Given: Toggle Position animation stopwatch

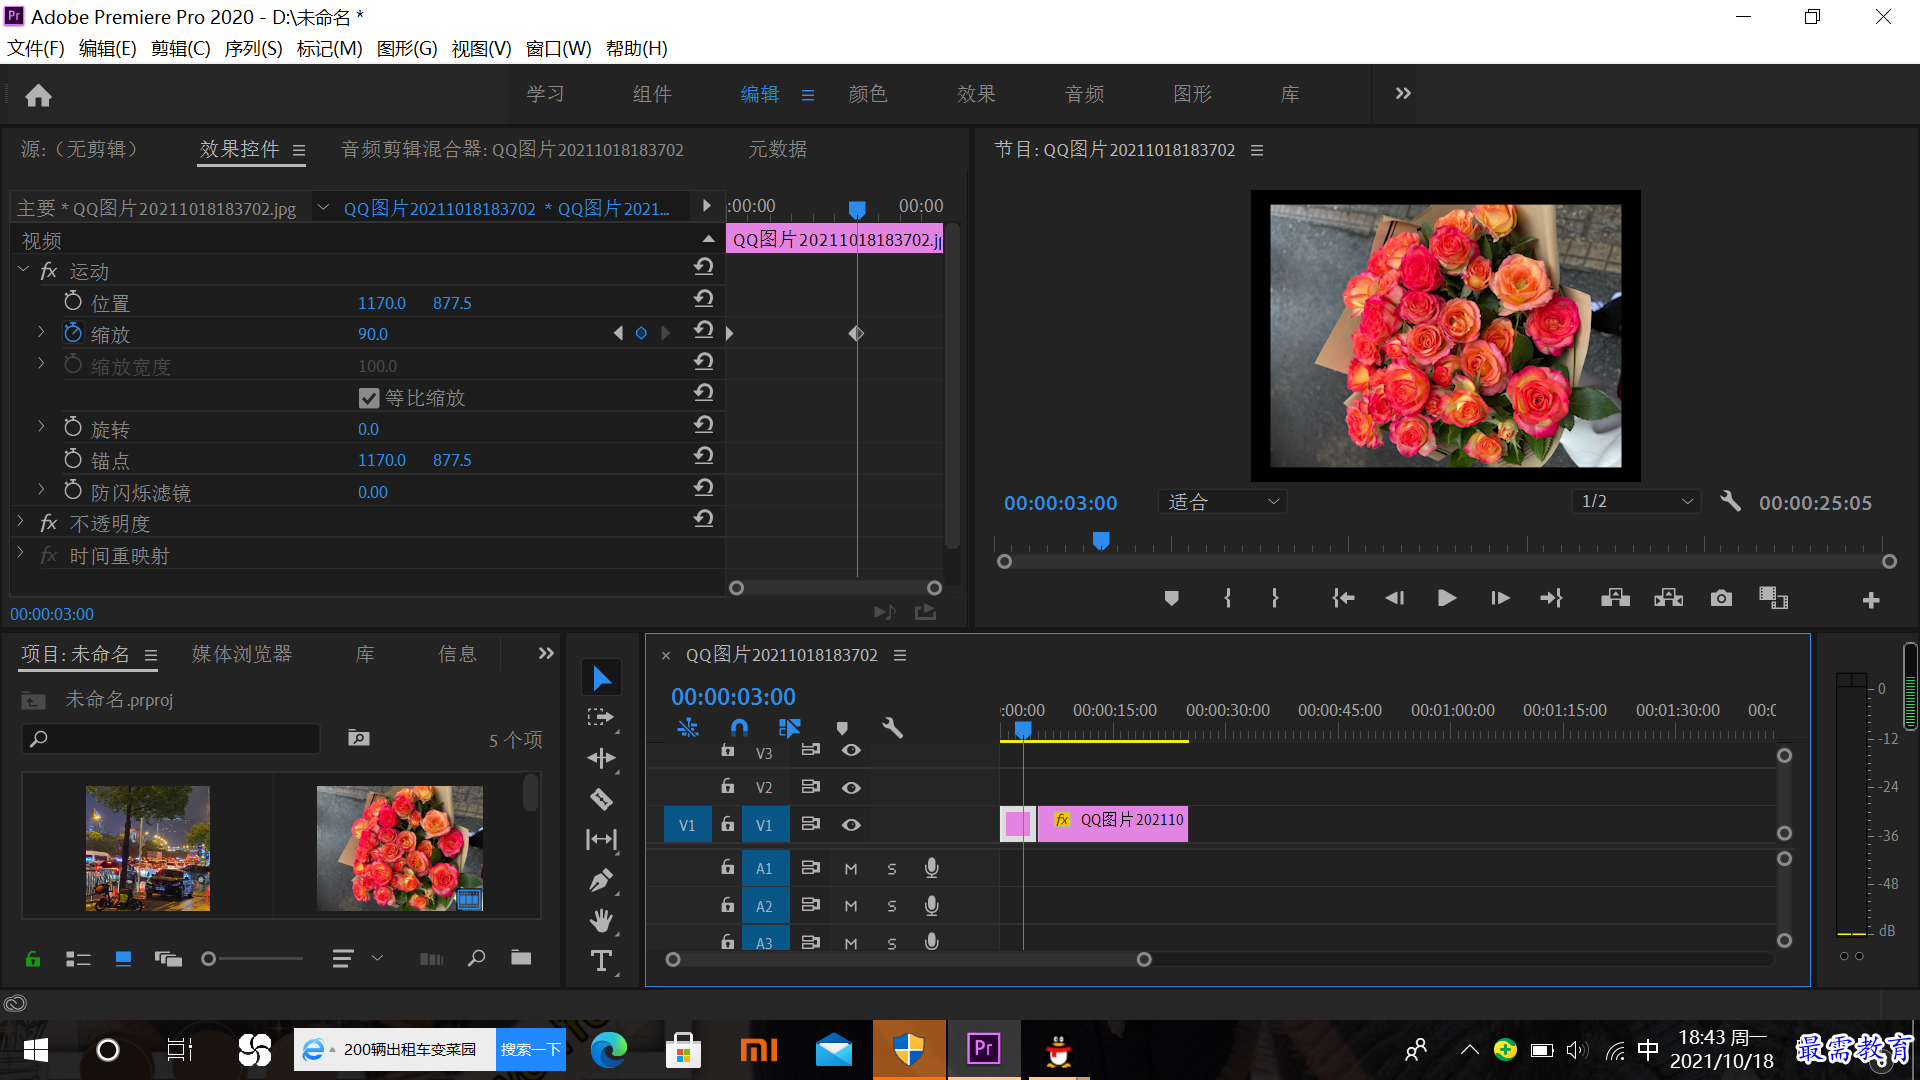Looking at the screenshot, I should pos(73,301).
